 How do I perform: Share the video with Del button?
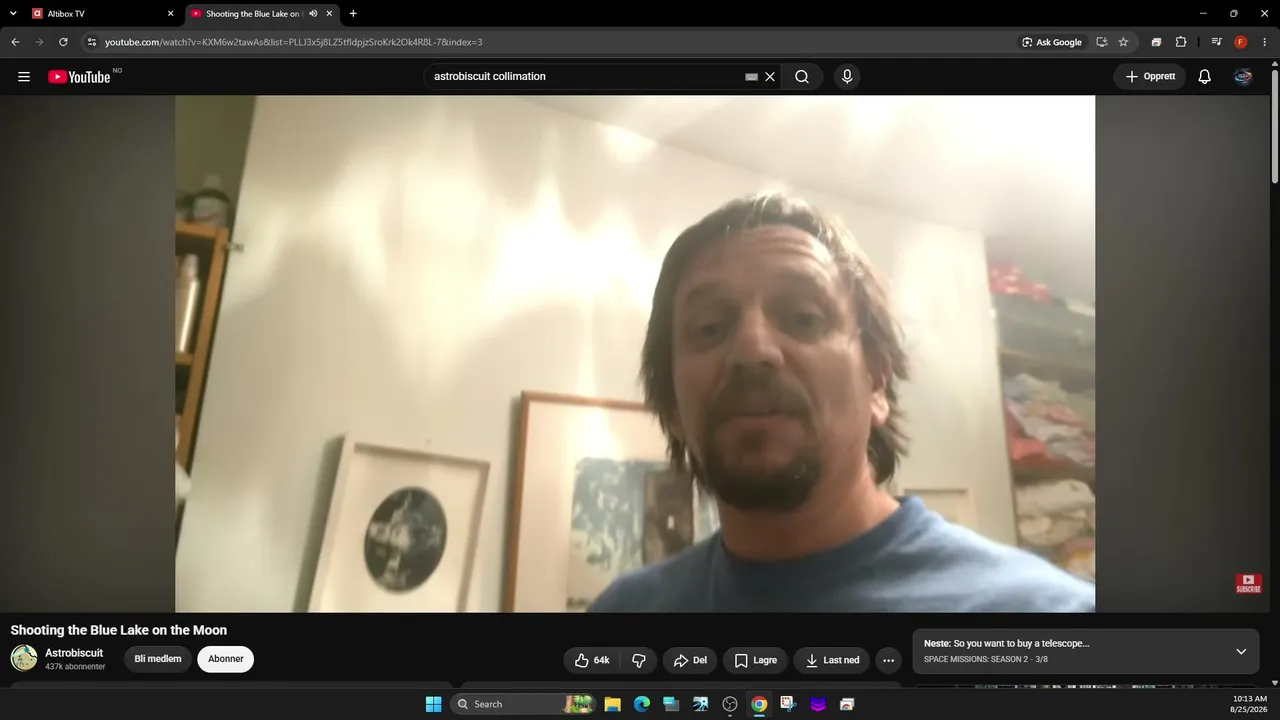click(x=690, y=660)
